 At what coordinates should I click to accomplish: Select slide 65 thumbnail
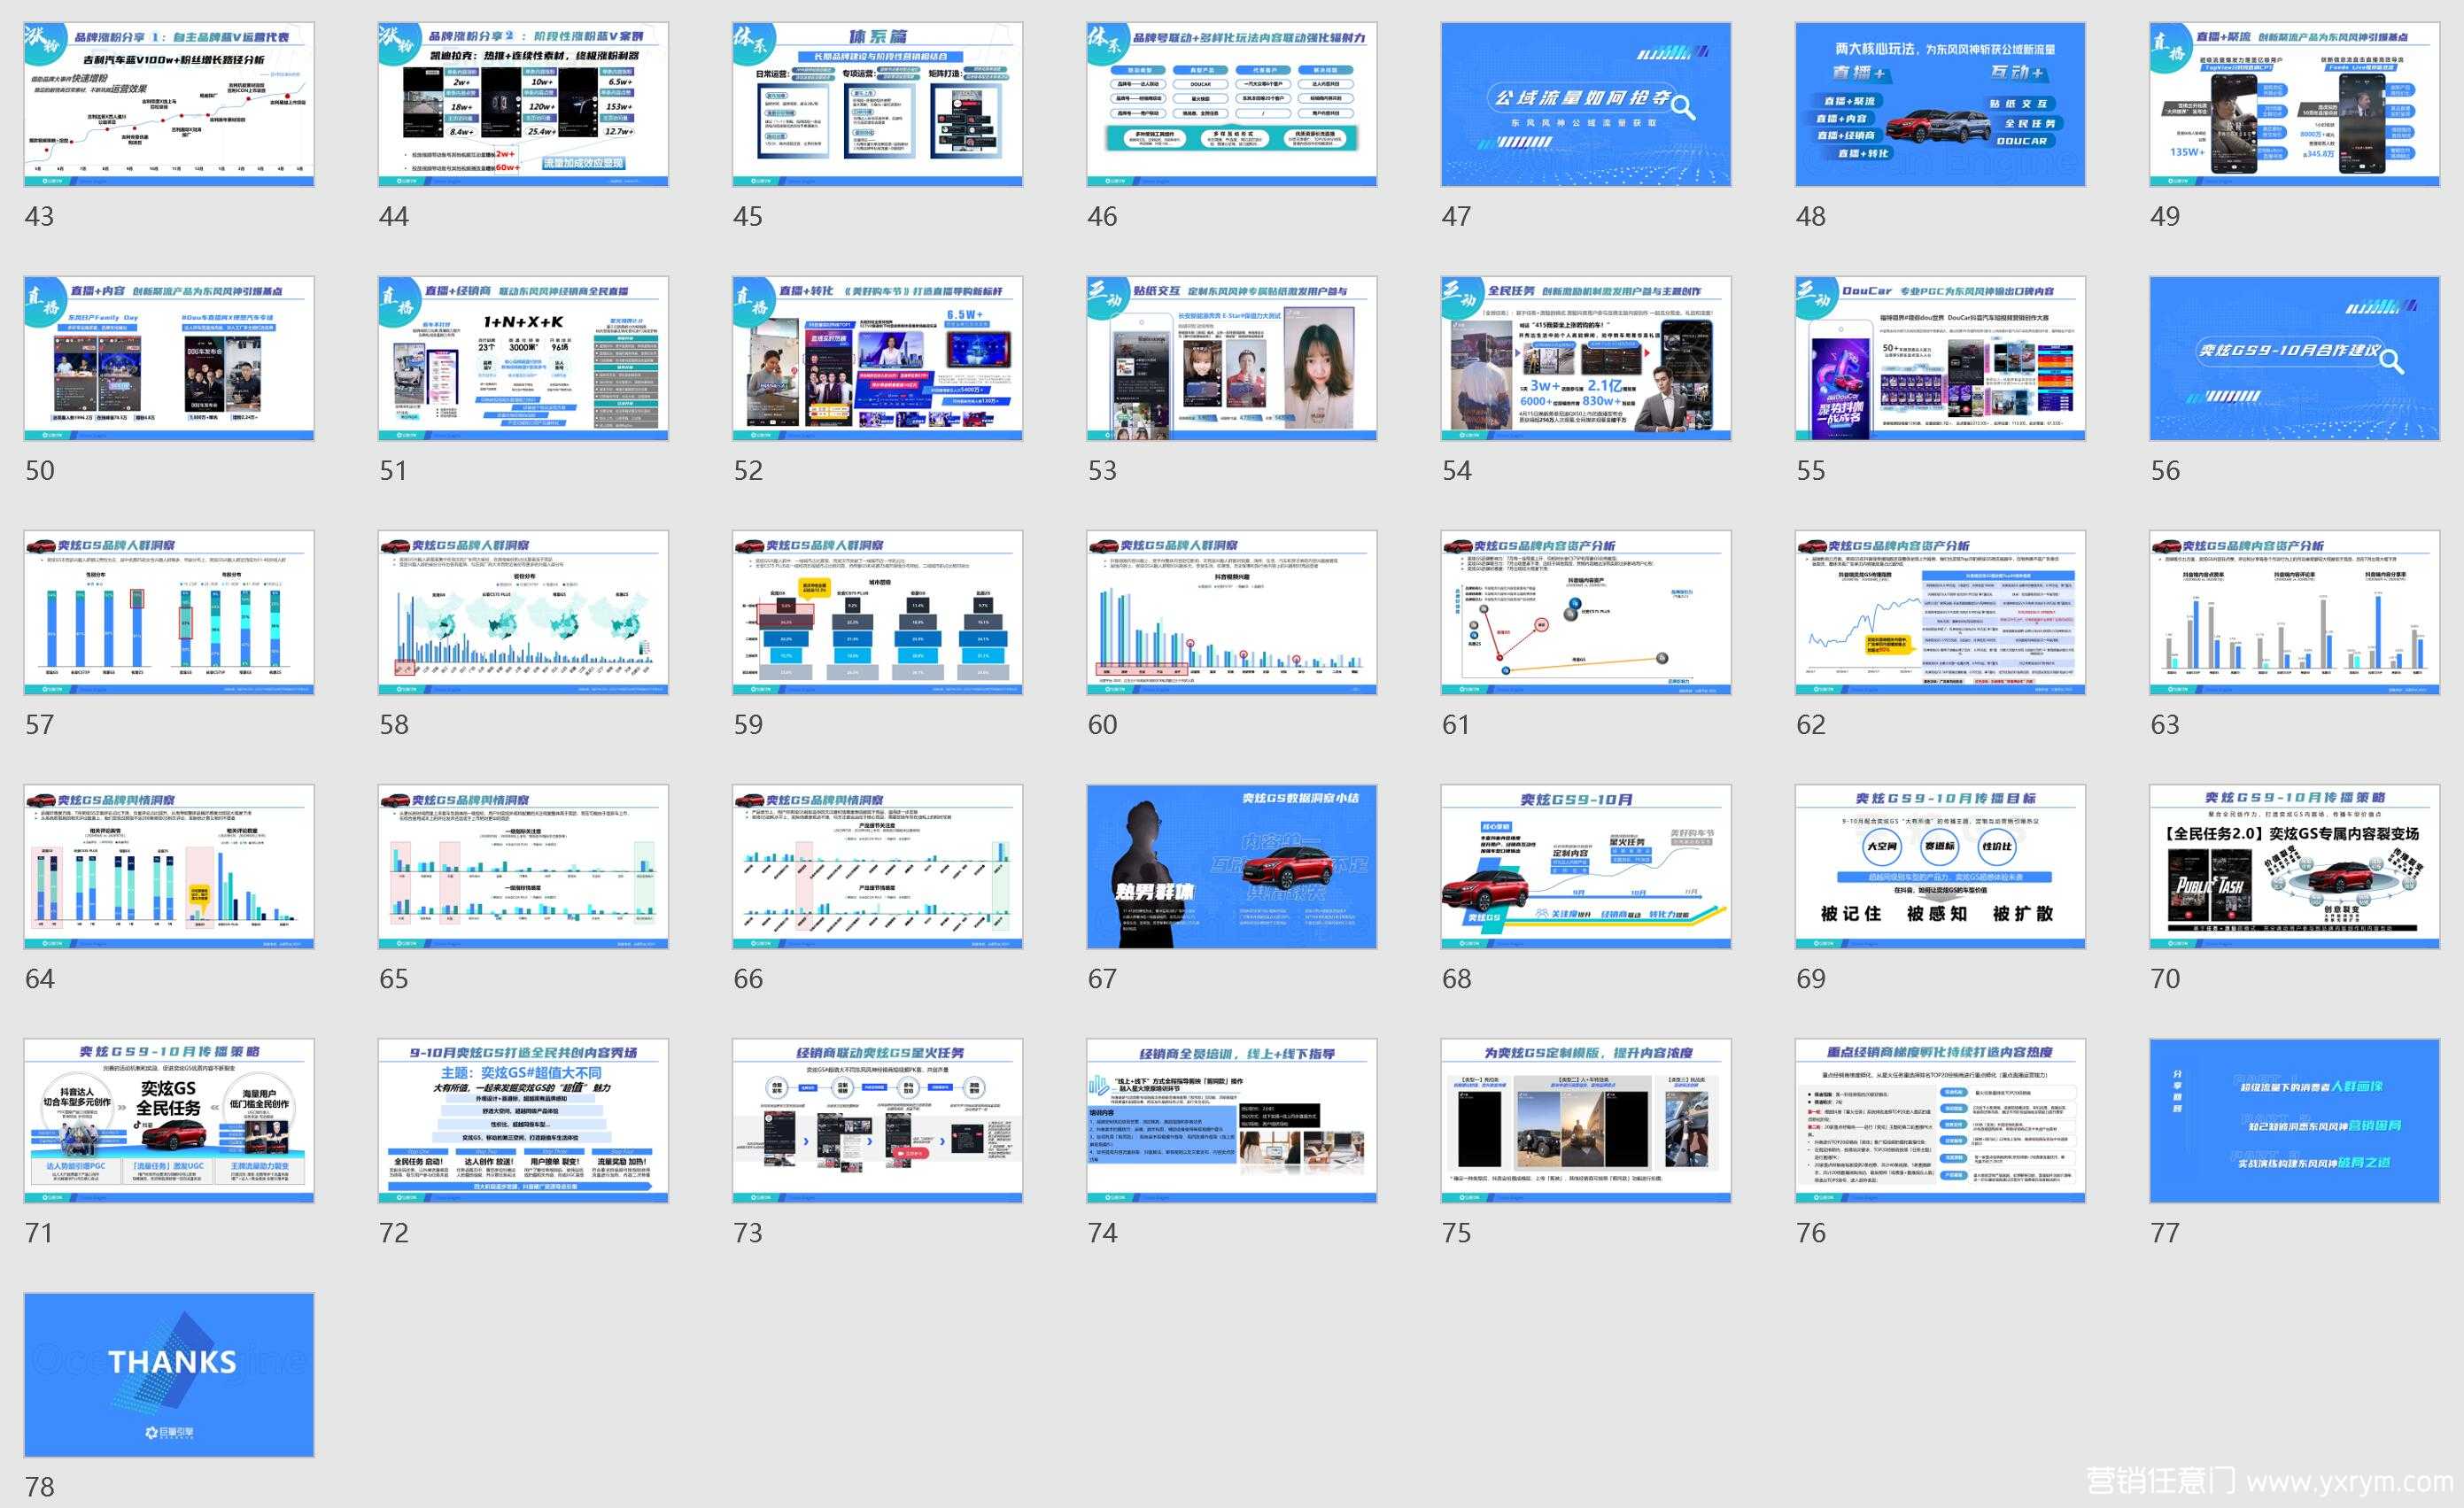(523, 866)
